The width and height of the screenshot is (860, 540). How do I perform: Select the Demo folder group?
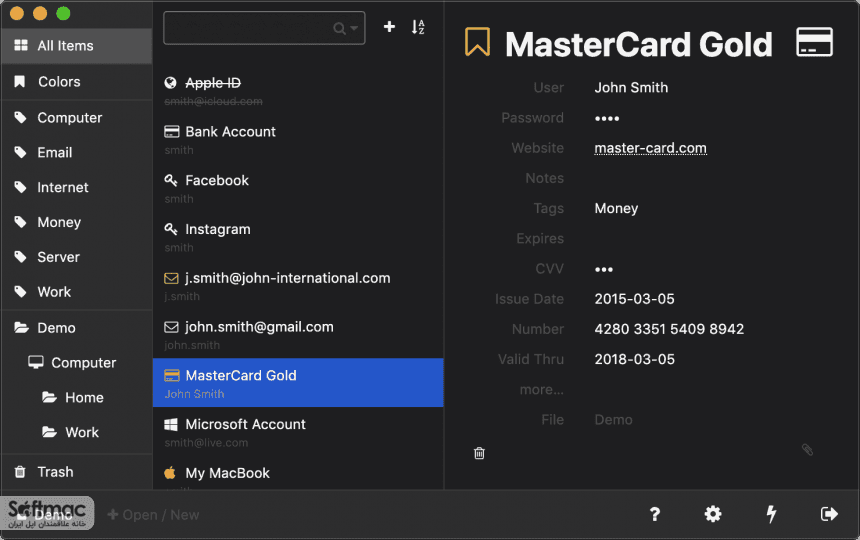click(x=77, y=328)
